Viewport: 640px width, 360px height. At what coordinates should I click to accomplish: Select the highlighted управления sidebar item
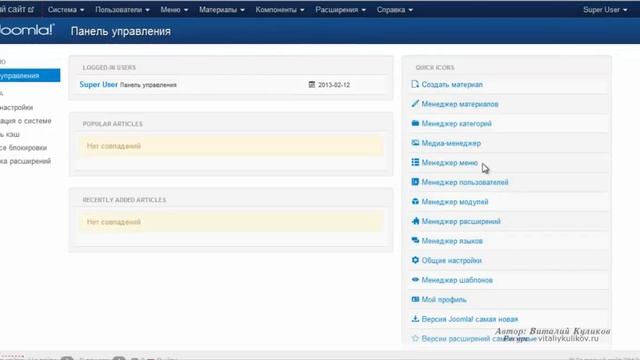pos(30,76)
